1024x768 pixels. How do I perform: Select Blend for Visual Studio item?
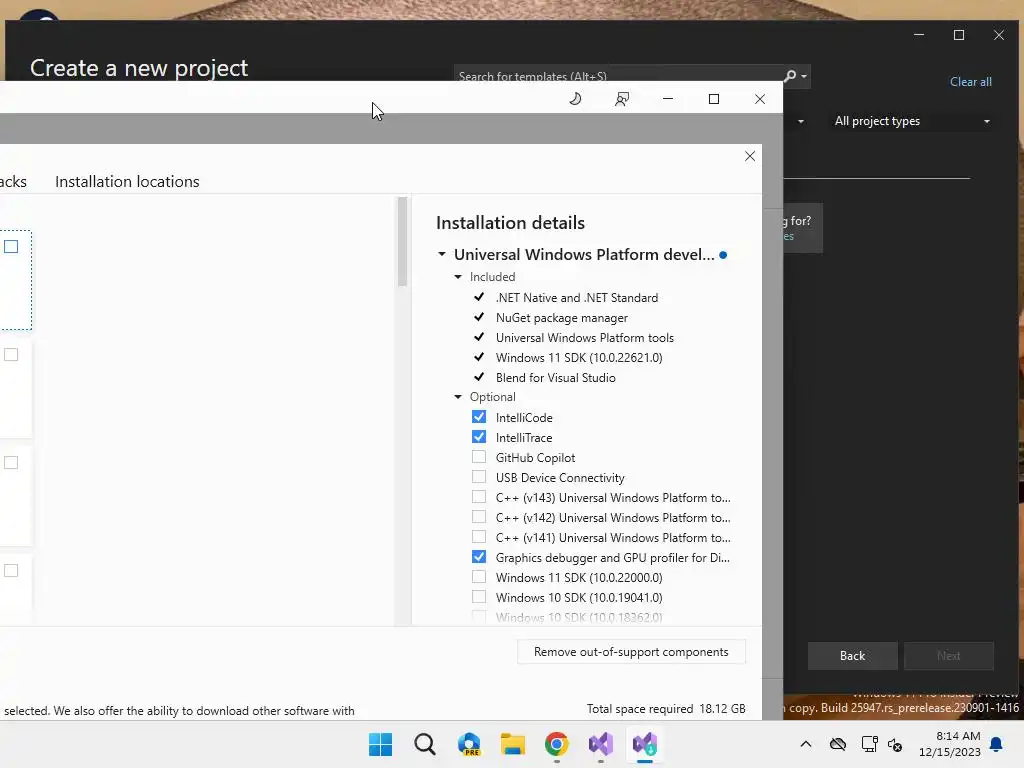pos(555,377)
